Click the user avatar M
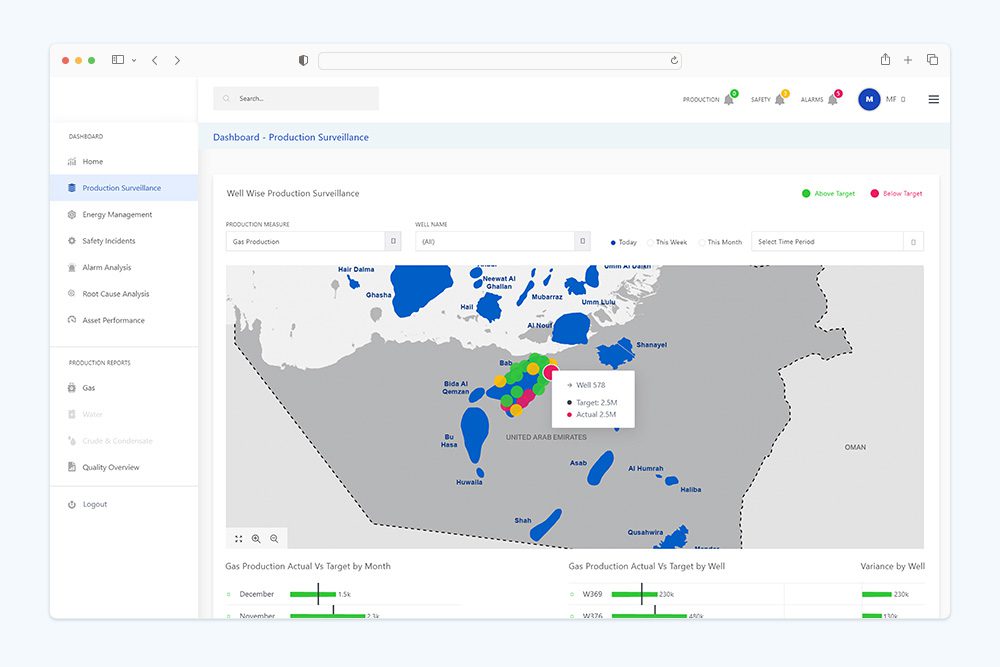The height and width of the screenshot is (667, 1000). (869, 99)
